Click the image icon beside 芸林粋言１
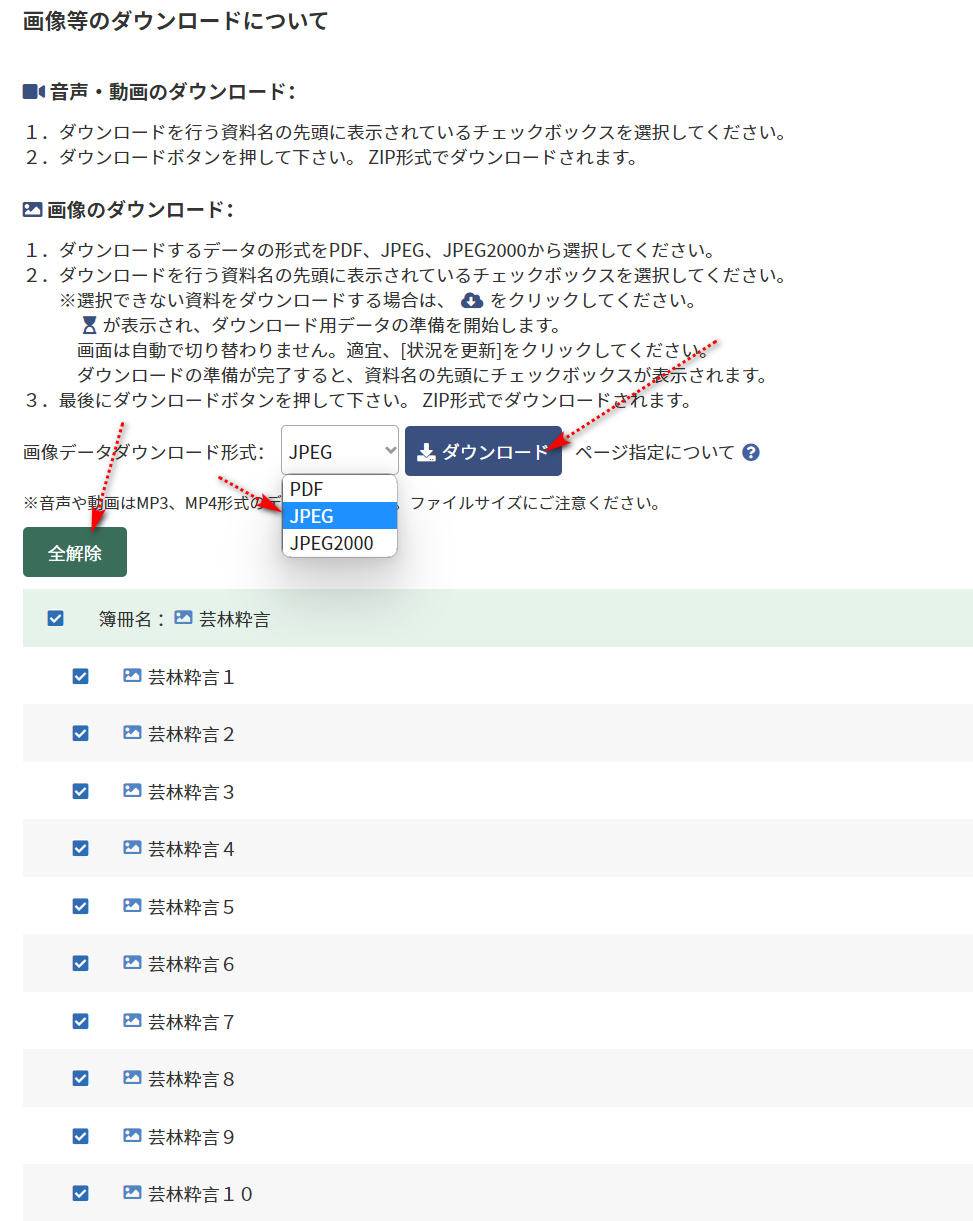Screen dimensions: 973x1221 tap(132, 676)
